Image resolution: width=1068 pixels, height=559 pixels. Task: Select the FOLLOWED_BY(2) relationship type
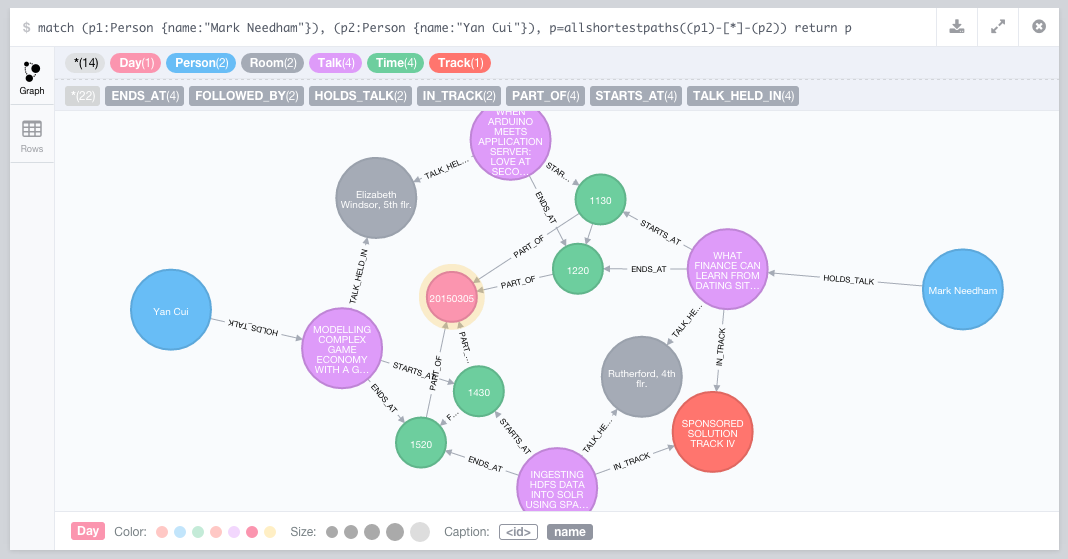click(x=247, y=96)
